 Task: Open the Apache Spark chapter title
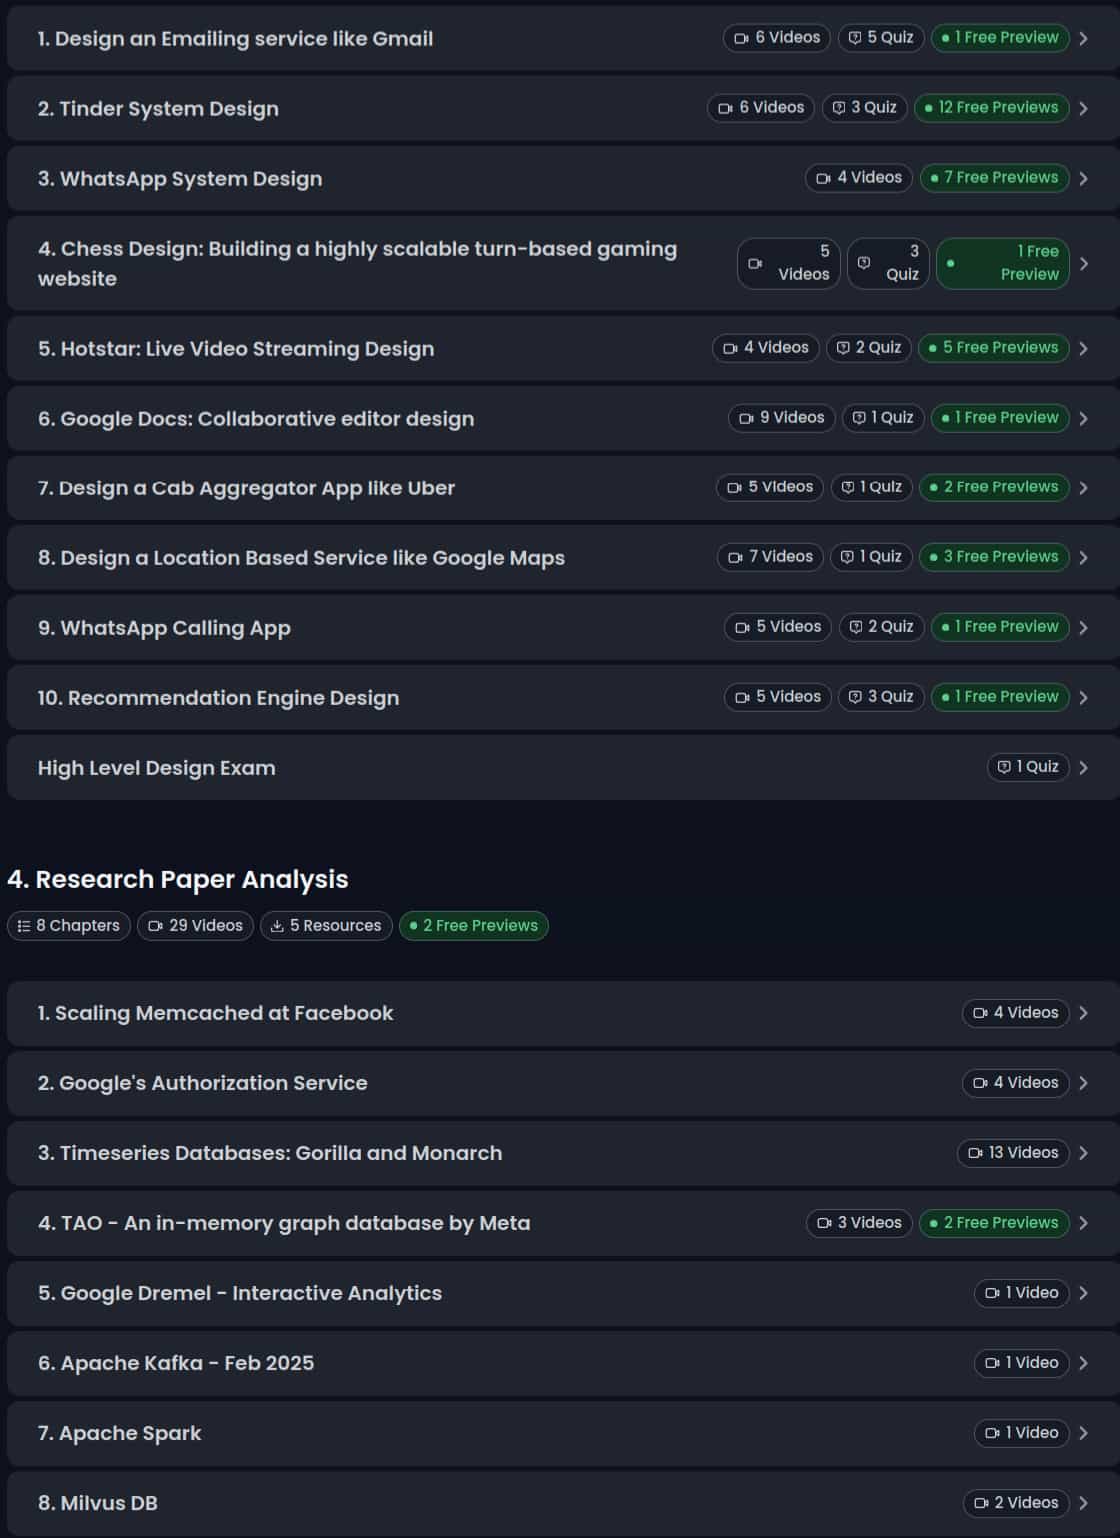pyautogui.click(x=119, y=1433)
